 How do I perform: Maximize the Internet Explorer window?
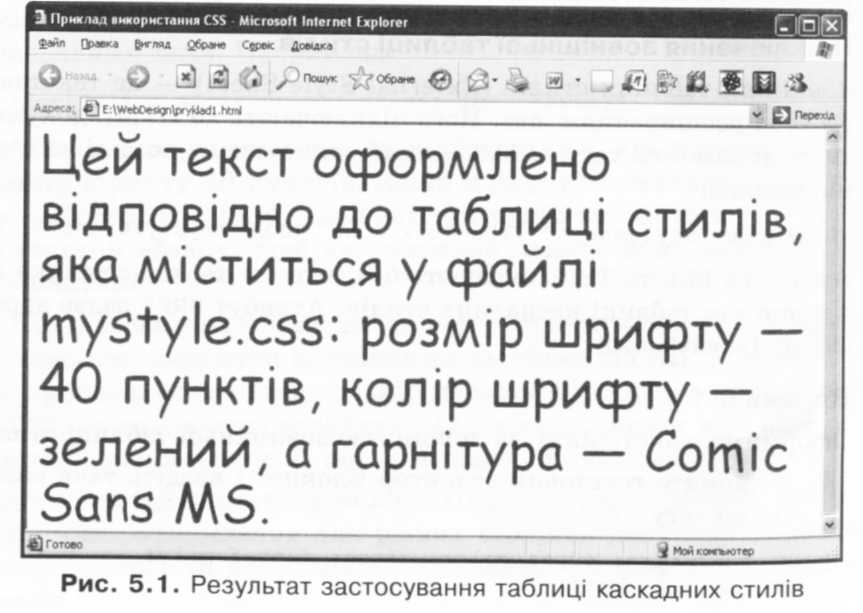pos(809,26)
